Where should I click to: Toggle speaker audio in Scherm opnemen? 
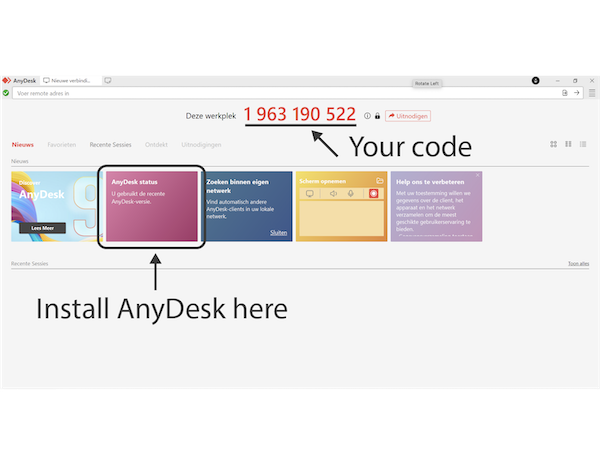[333, 194]
